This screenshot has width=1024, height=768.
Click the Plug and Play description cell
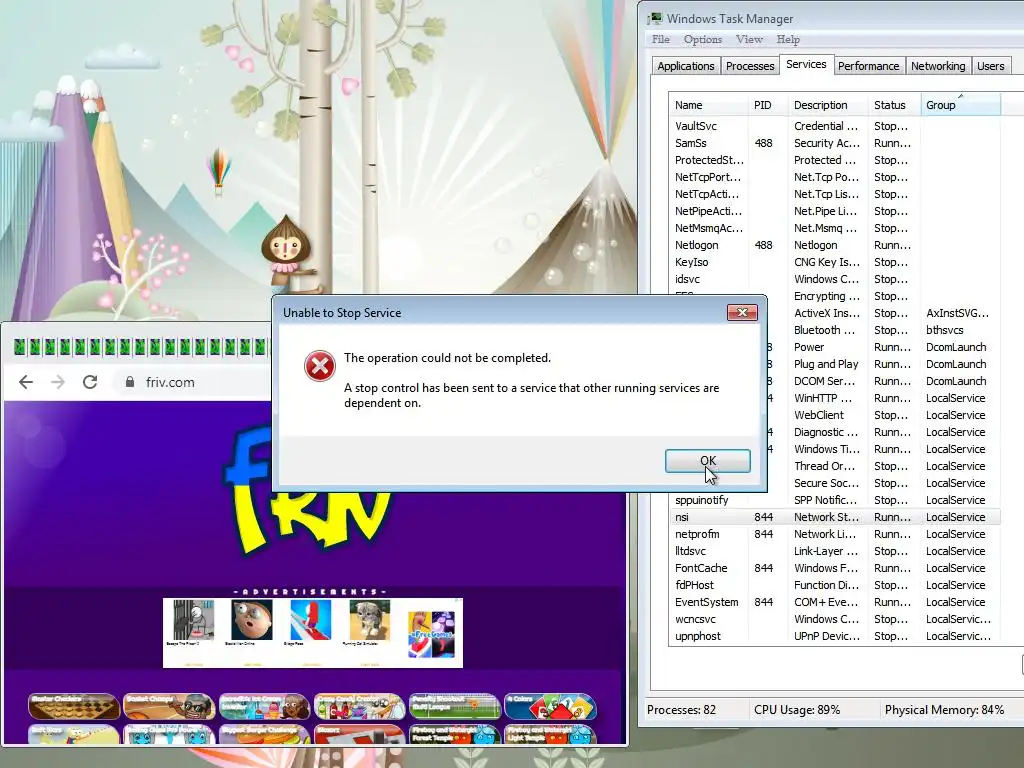826,364
